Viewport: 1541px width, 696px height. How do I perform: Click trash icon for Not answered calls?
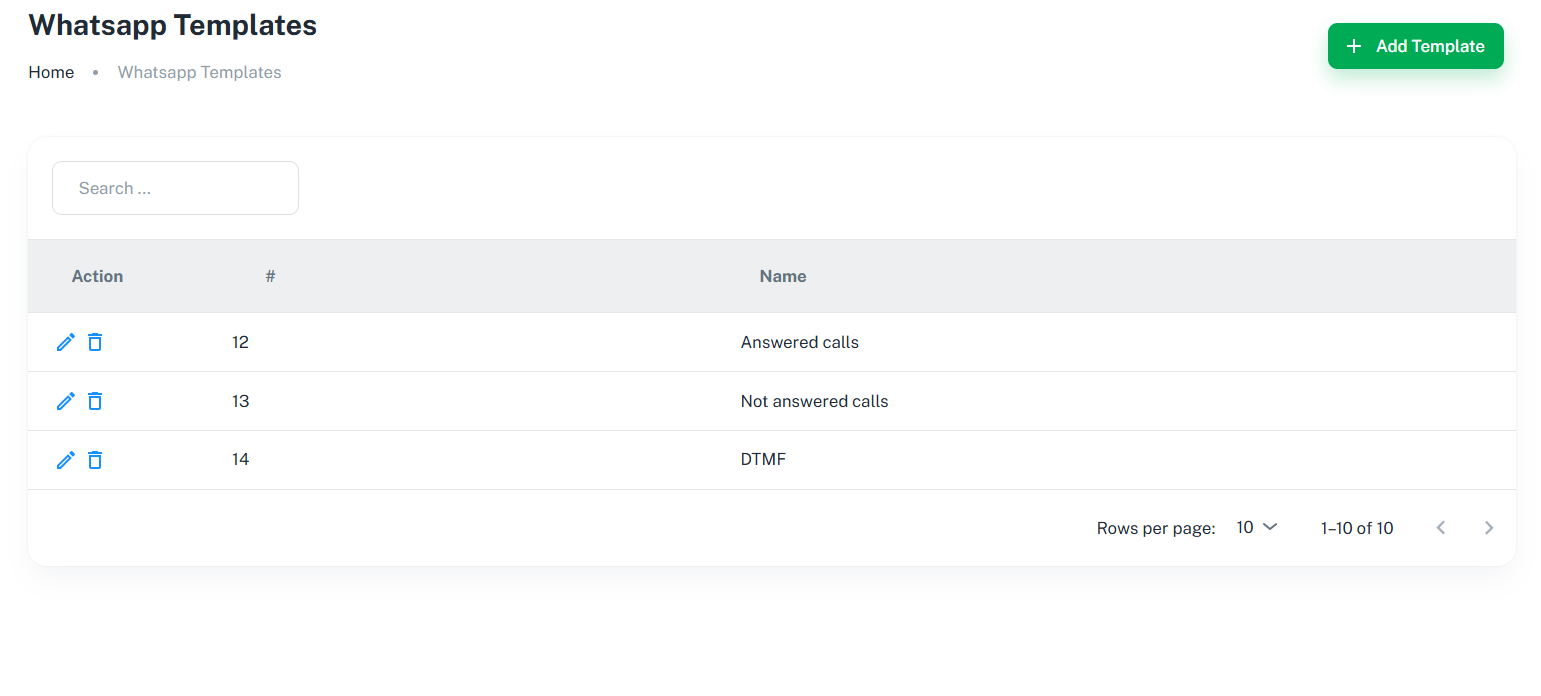click(95, 401)
